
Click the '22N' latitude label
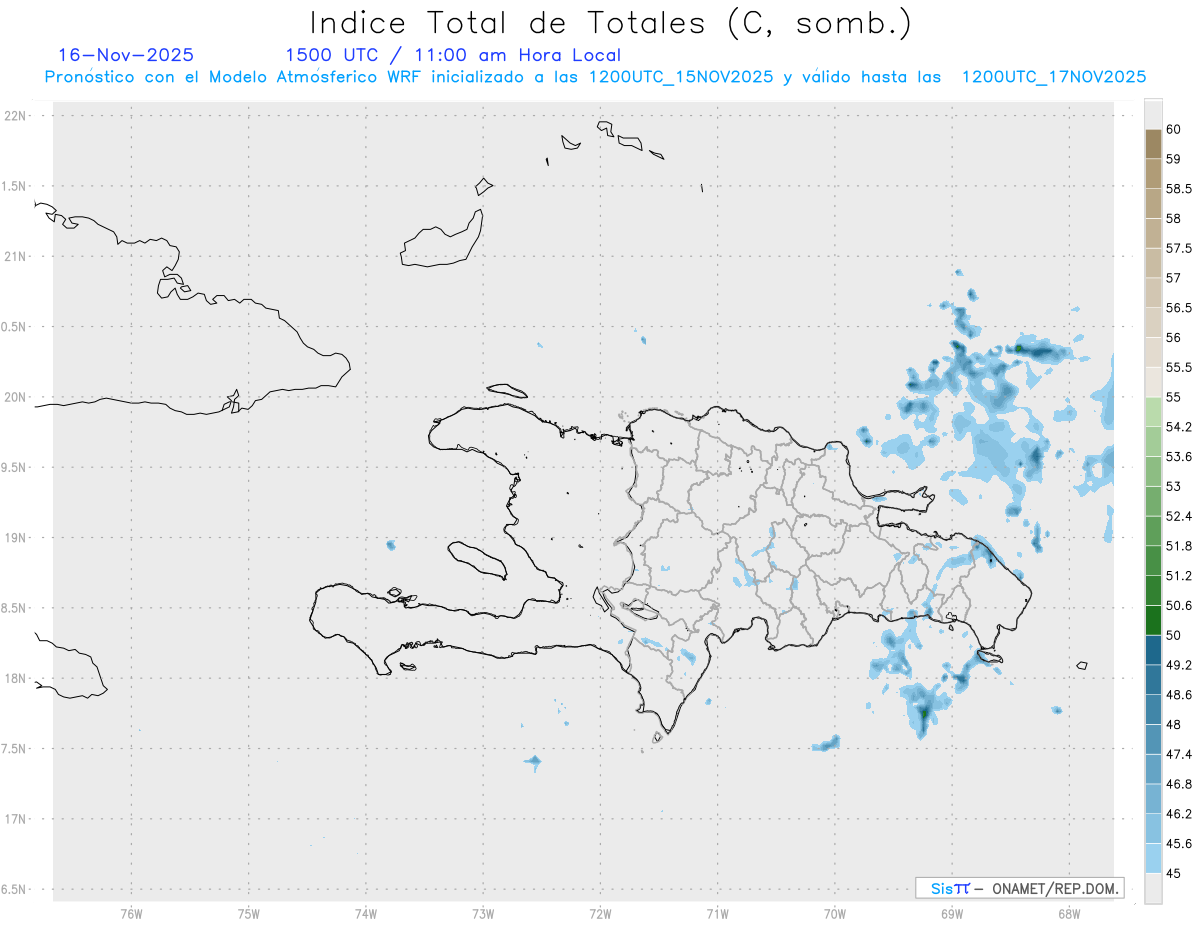16,116
